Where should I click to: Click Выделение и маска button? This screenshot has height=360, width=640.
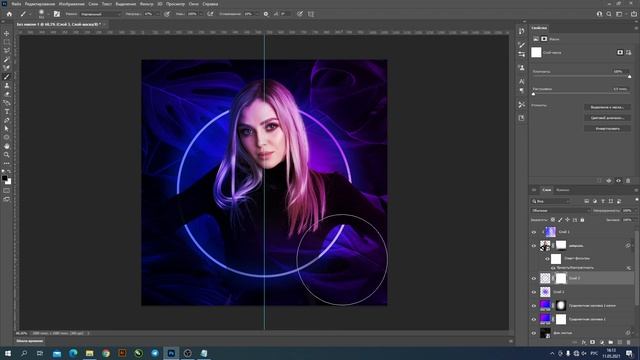pos(607,107)
